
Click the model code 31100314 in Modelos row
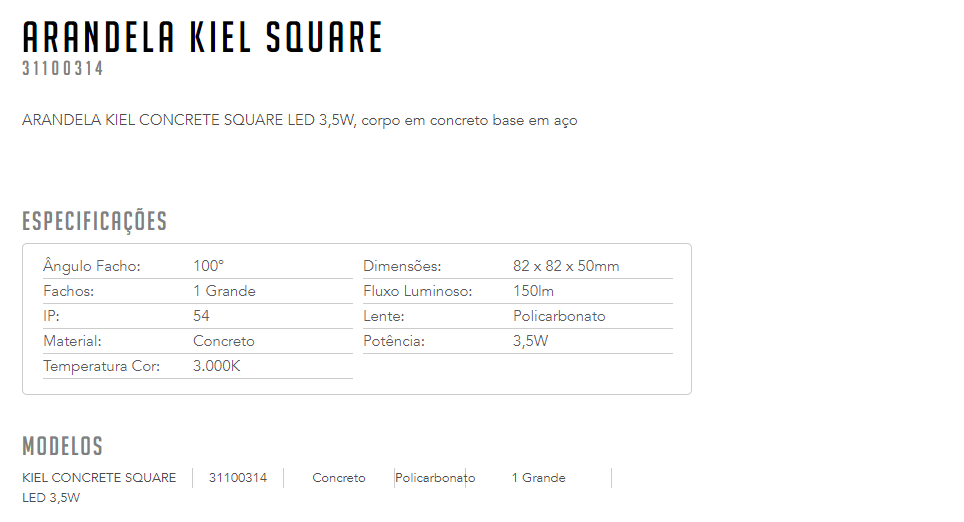coord(238,478)
